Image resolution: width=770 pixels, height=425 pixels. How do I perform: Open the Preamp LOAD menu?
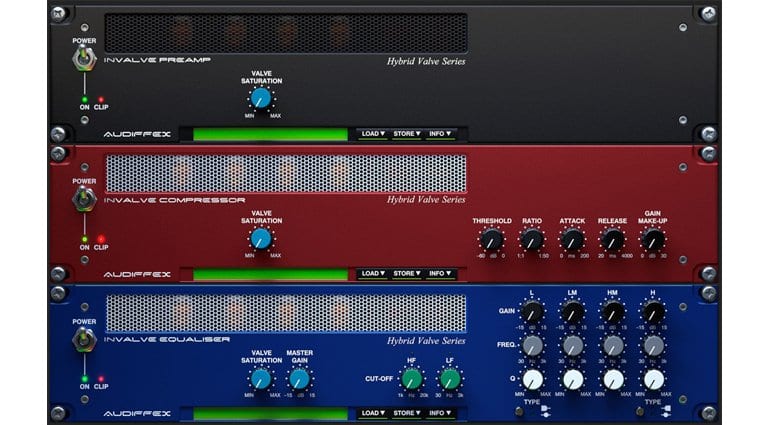(x=373, y=134)
